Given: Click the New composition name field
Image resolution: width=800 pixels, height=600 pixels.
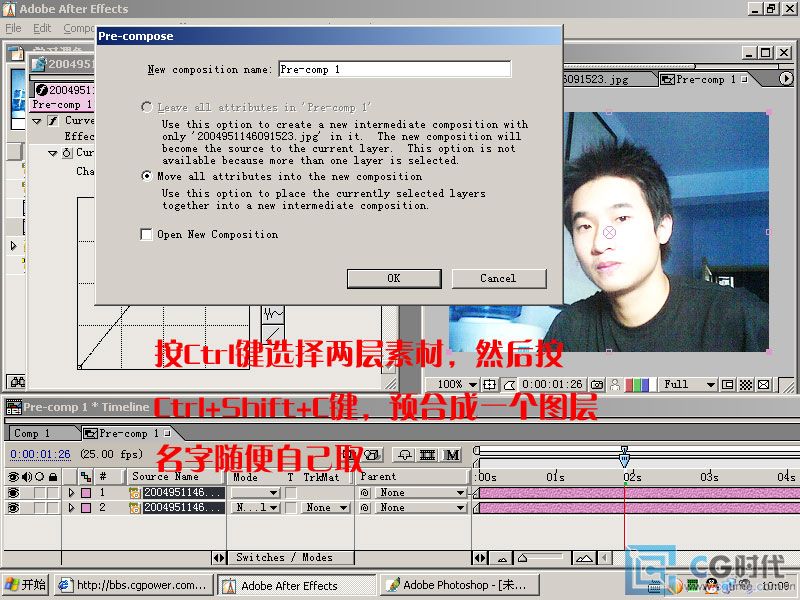Looking at the screenshot, I should tap(395, 69).
